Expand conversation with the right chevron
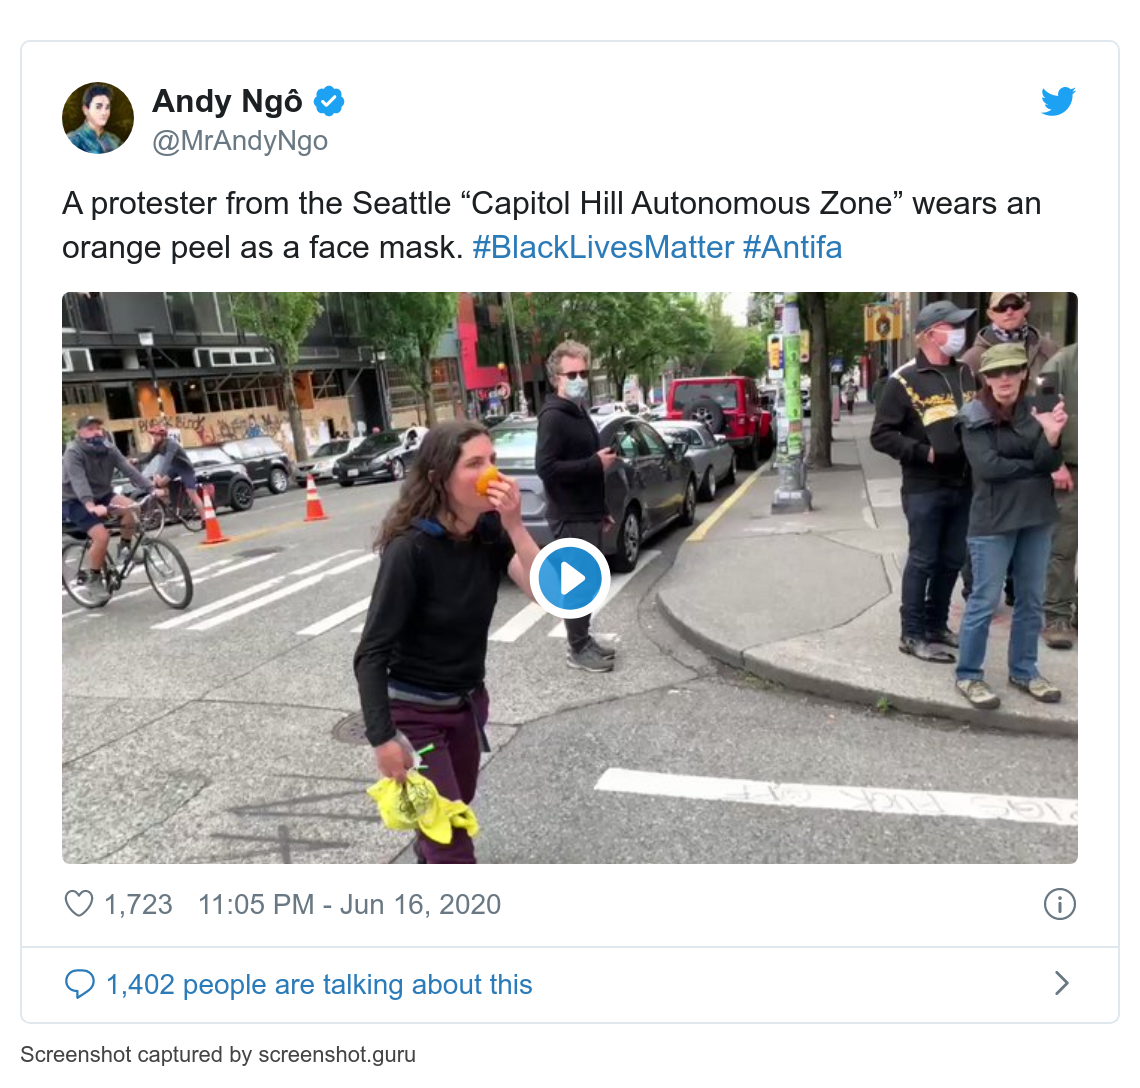Screen dimensions: 1140x1088 (1061, 983)
